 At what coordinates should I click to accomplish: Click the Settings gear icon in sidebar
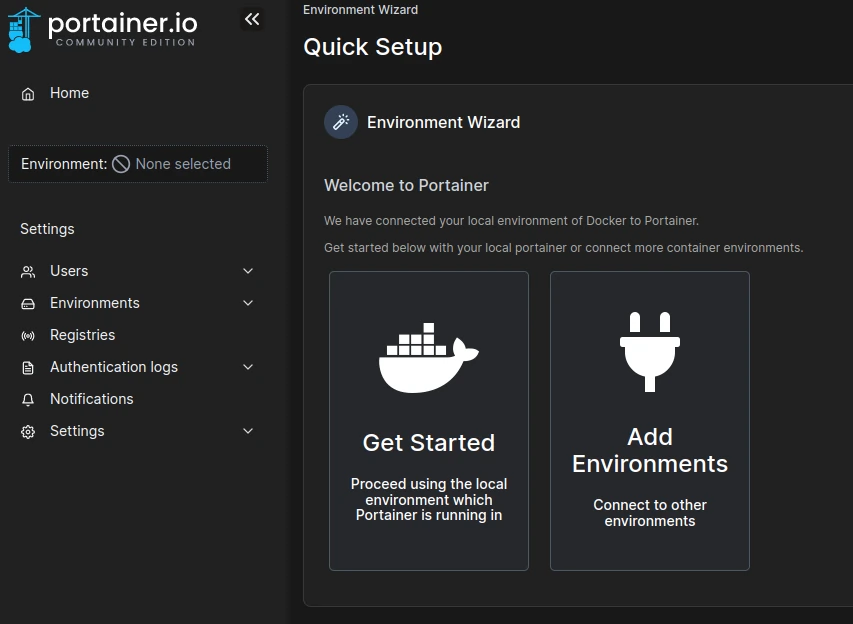click(x=28, y=432)
